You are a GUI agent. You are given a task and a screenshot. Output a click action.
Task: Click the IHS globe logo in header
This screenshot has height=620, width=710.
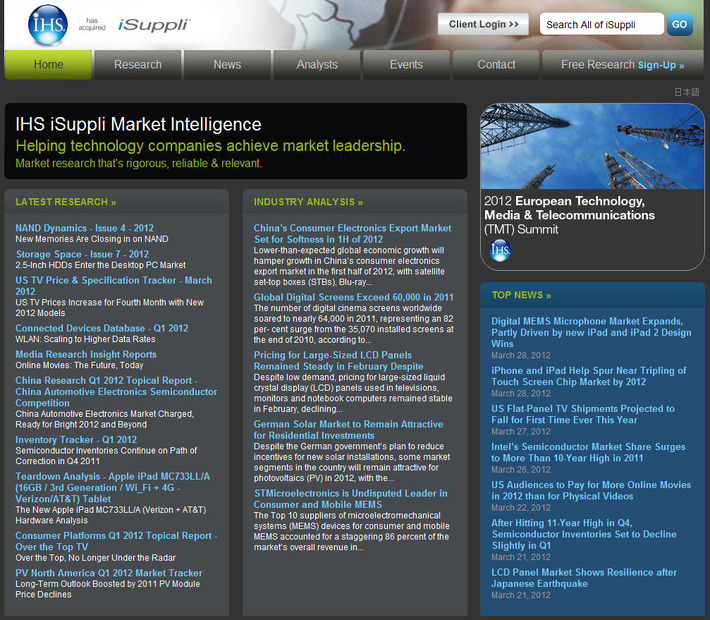(x=48, y=25)
